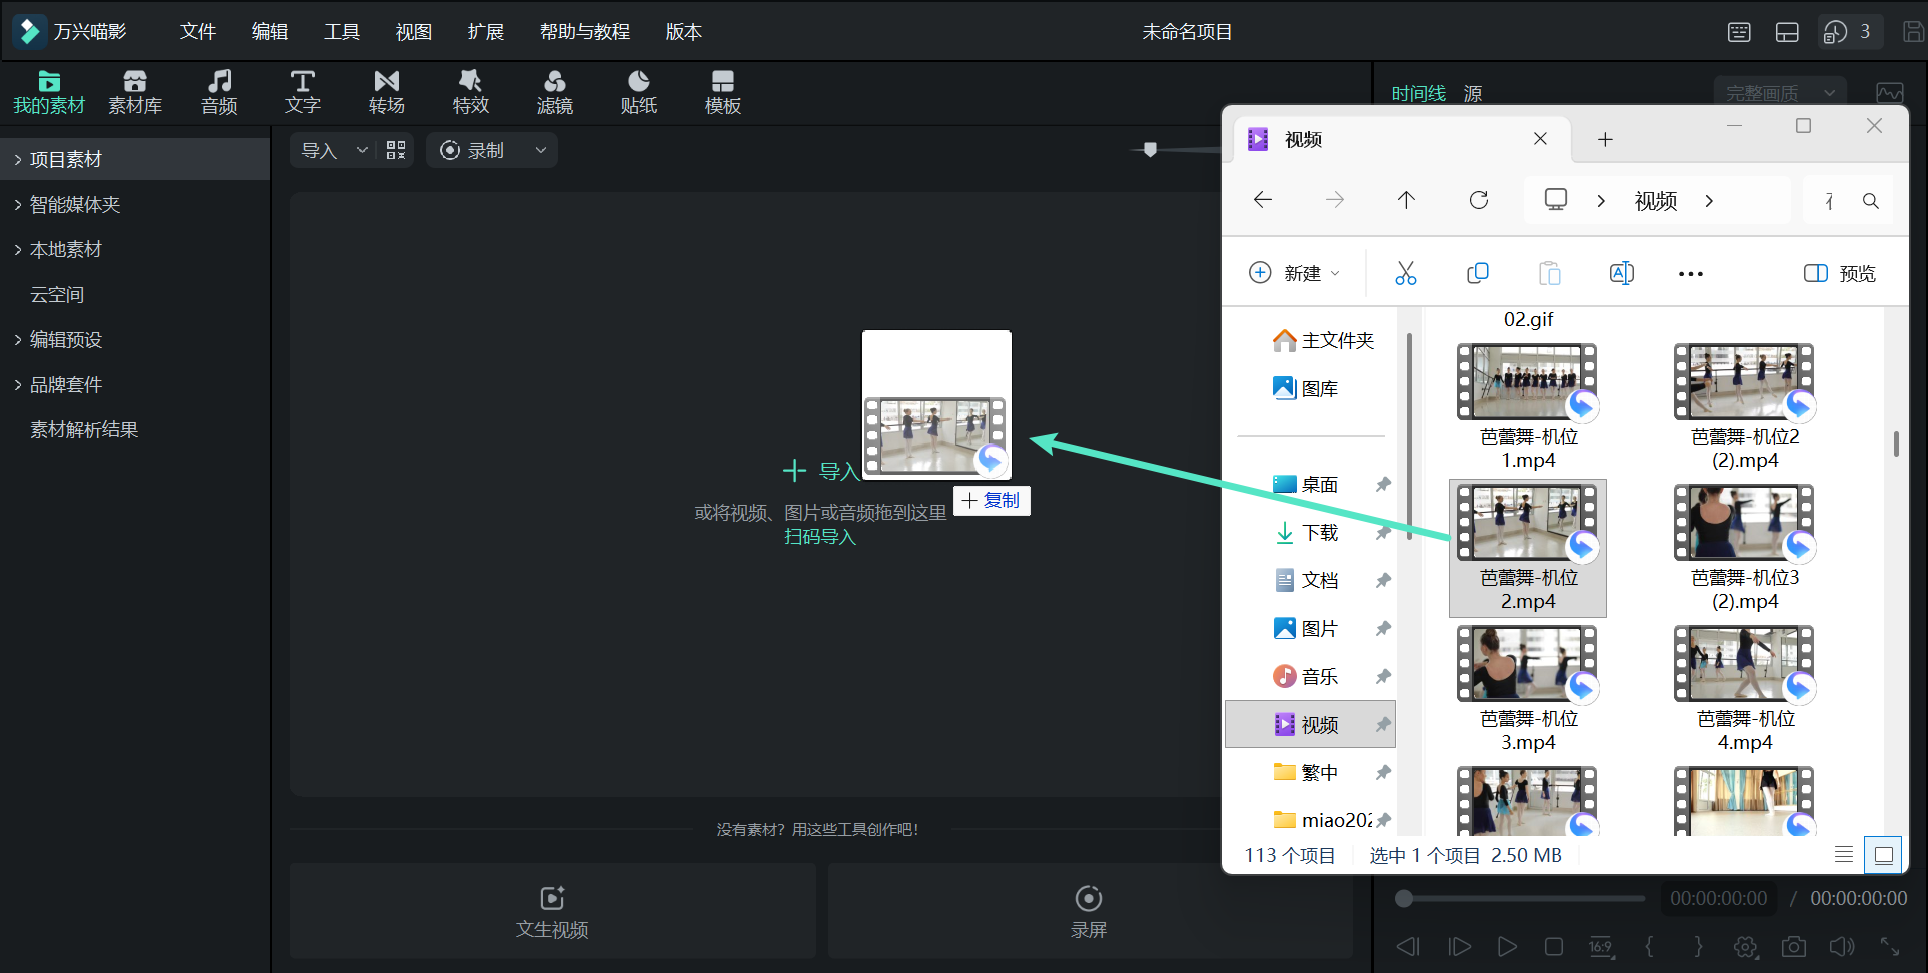This screenshot has height=973, width=1928.
Task: Switch Explorer to details list view
Action: (x=1844, y=854)
